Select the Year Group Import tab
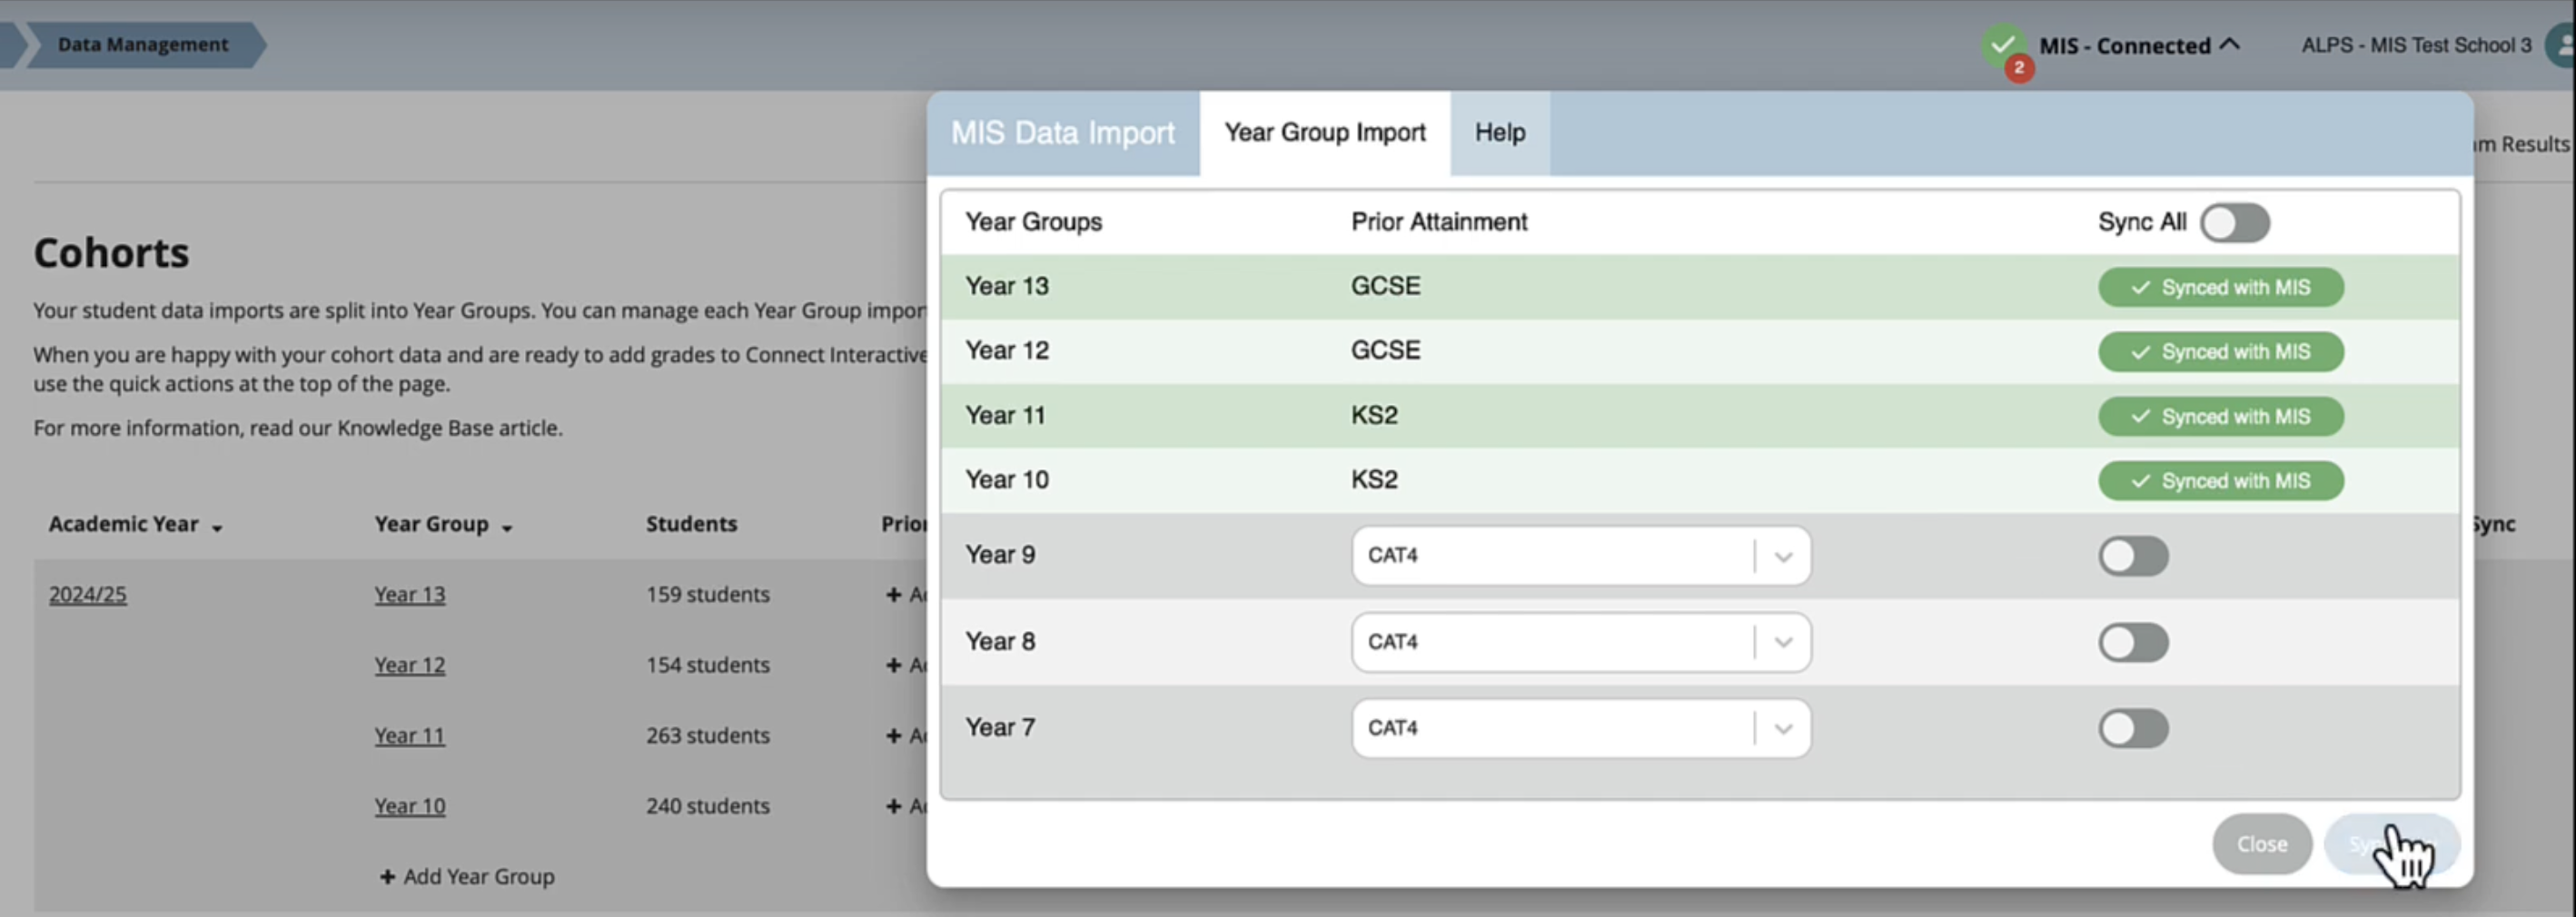2576x917 pixels. pos(1325,133)
